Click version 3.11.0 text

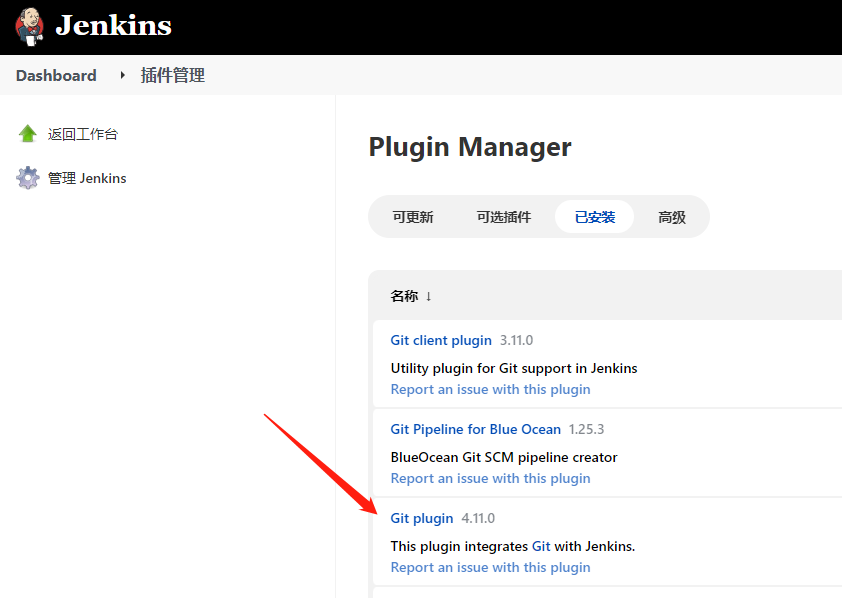pos(517,340)
